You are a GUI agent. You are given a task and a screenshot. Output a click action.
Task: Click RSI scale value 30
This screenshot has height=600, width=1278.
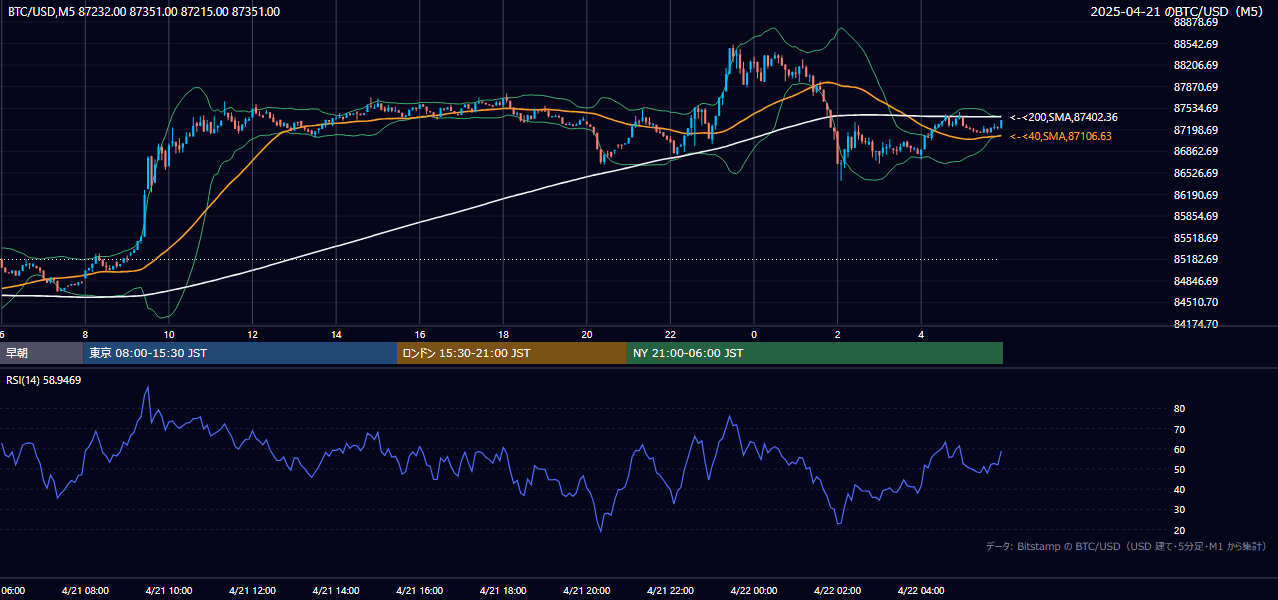pos(1179,510)
